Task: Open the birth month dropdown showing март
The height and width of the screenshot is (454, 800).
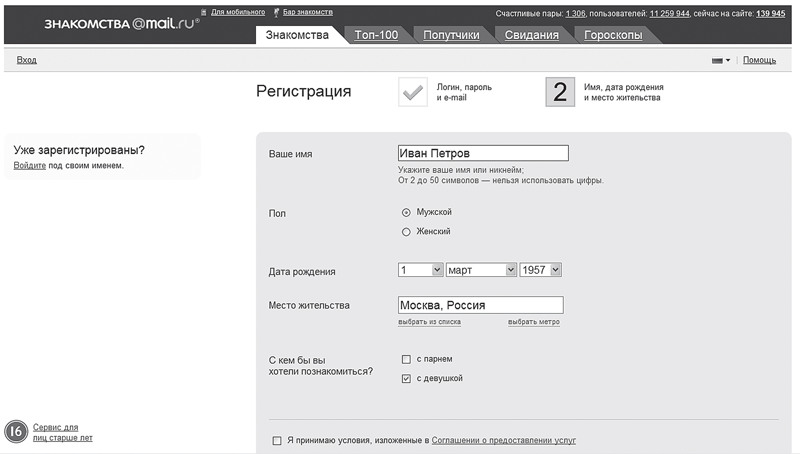Action: [x=481, y=270]
